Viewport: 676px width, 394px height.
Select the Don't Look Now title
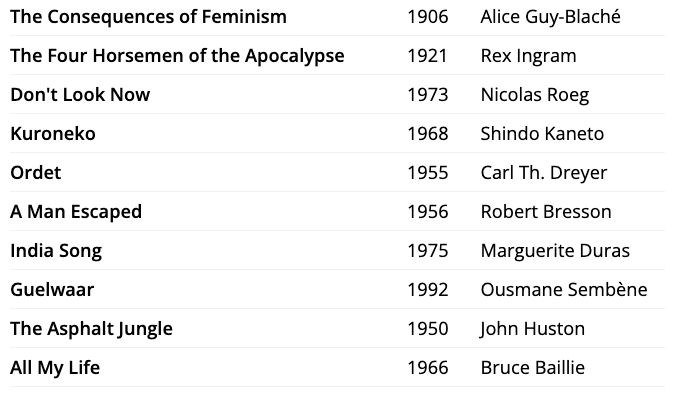(80, 95)
